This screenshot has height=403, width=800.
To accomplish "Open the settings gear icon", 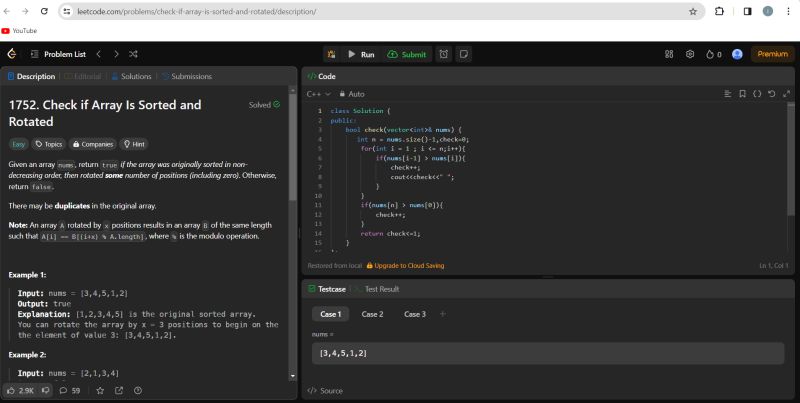I will click(x=690, y=54).
